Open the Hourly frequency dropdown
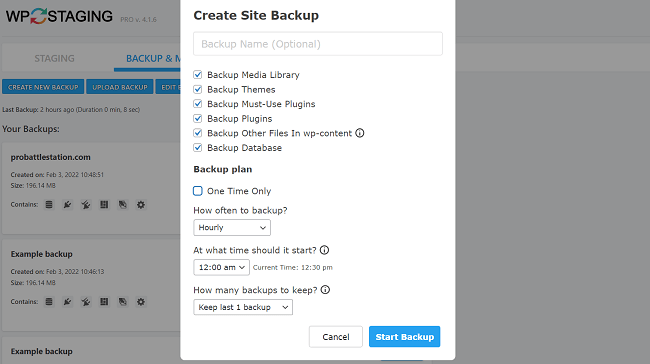Screen dimensions: 650x364 tap(232, 228)
